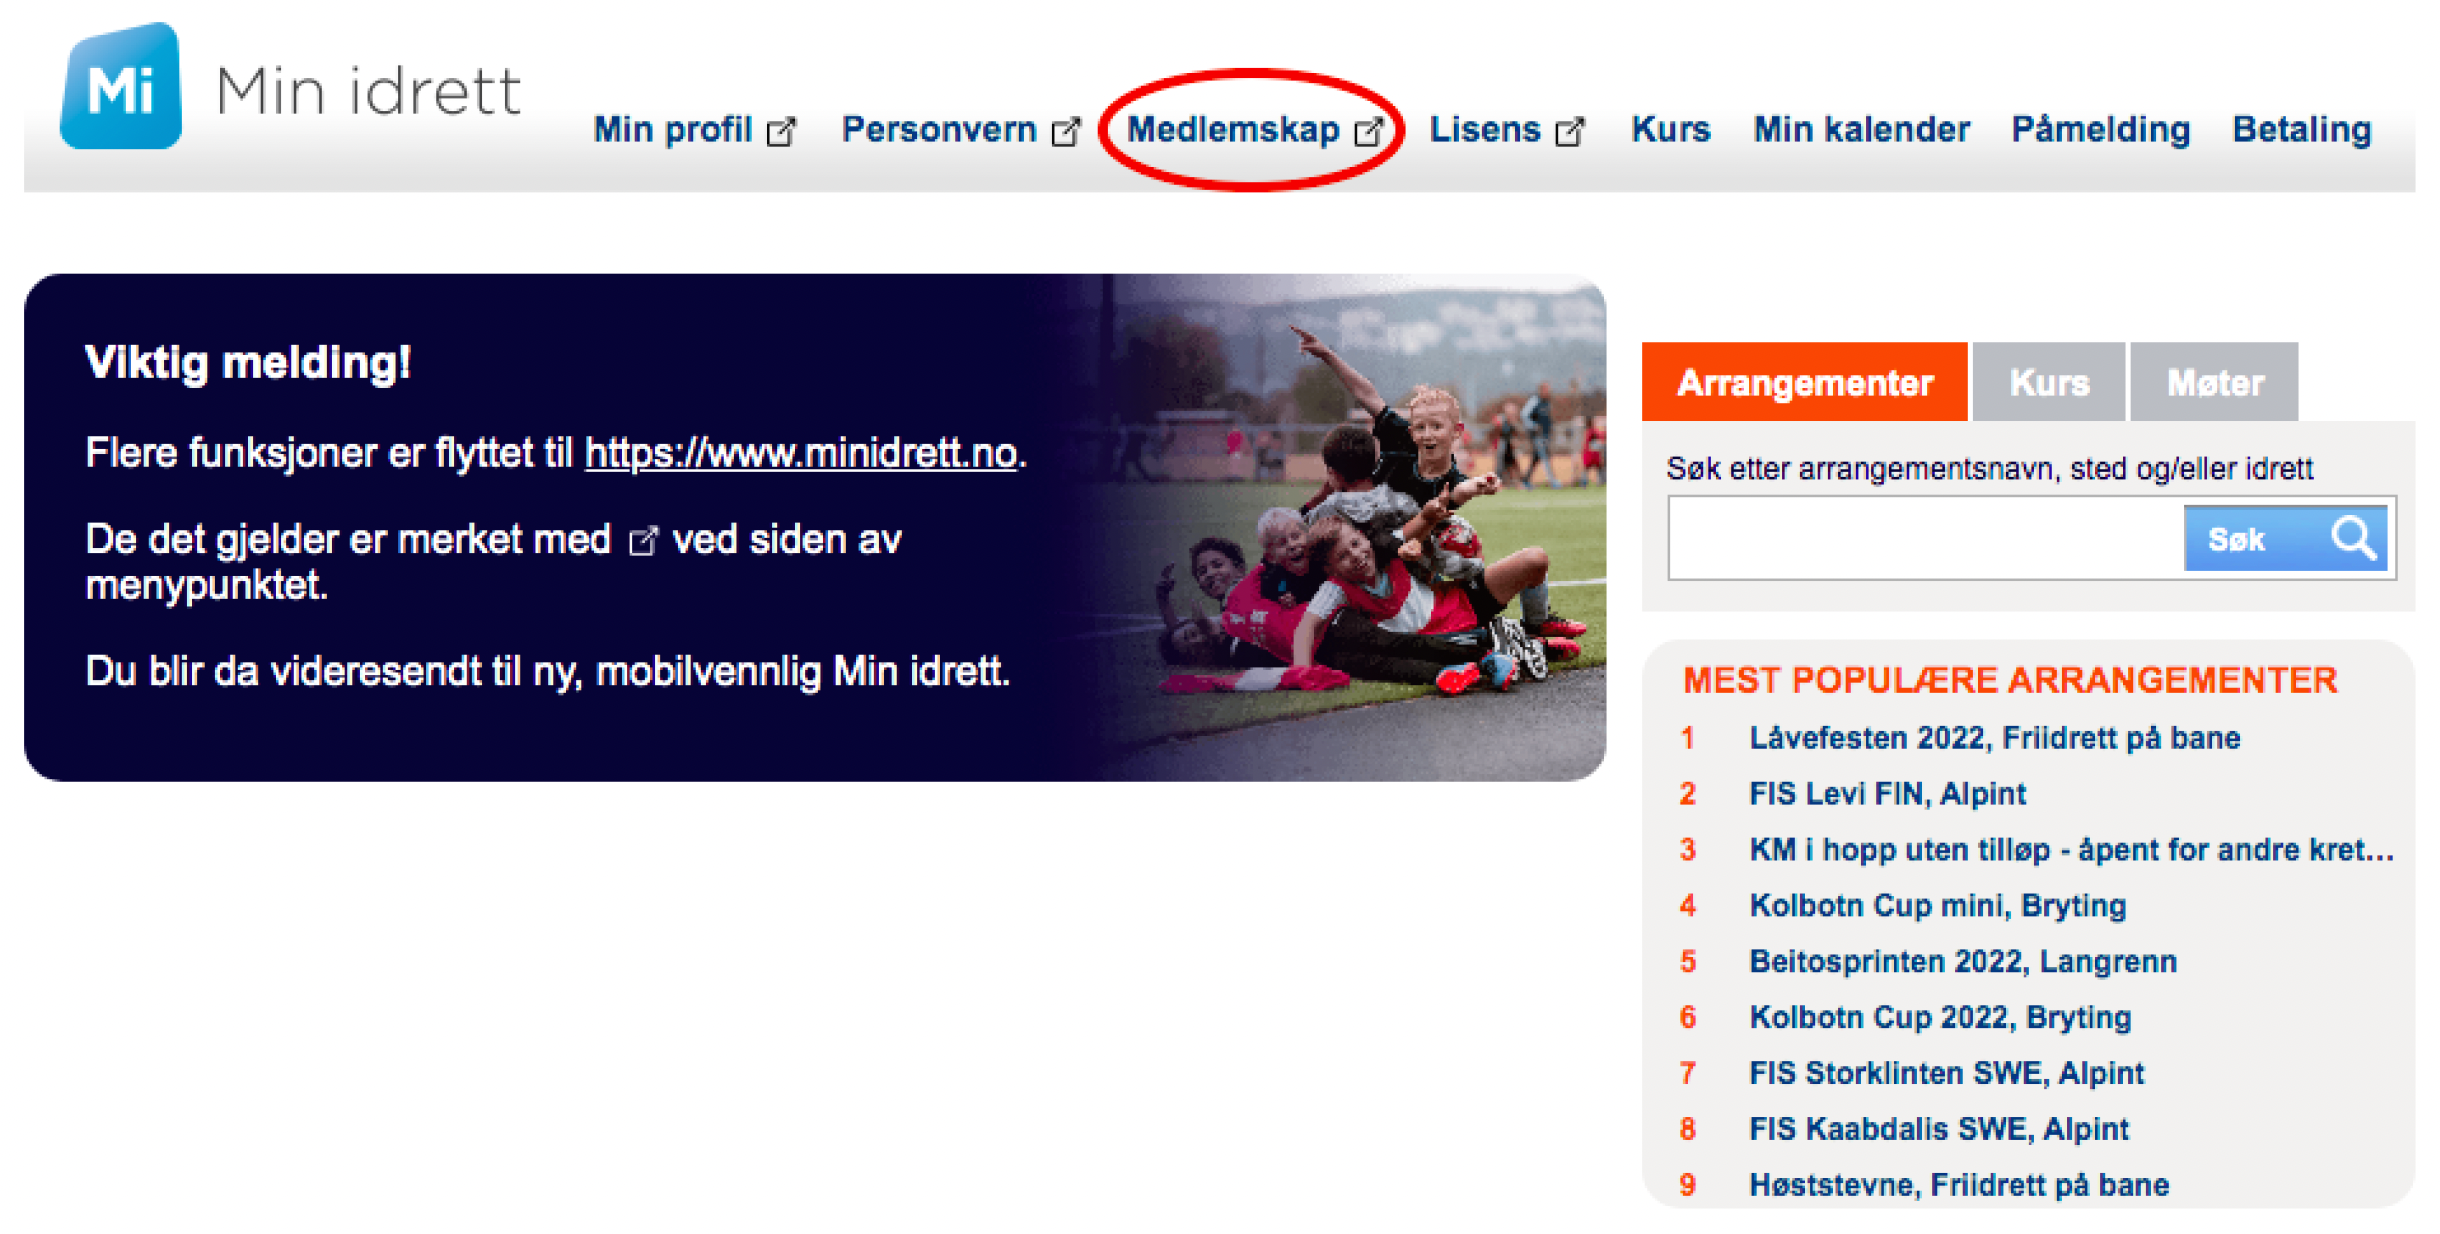Open Beitosprinten 2022, Langrenn event
Screen dimensions: 2440x1234
[x=1962, y=961]
